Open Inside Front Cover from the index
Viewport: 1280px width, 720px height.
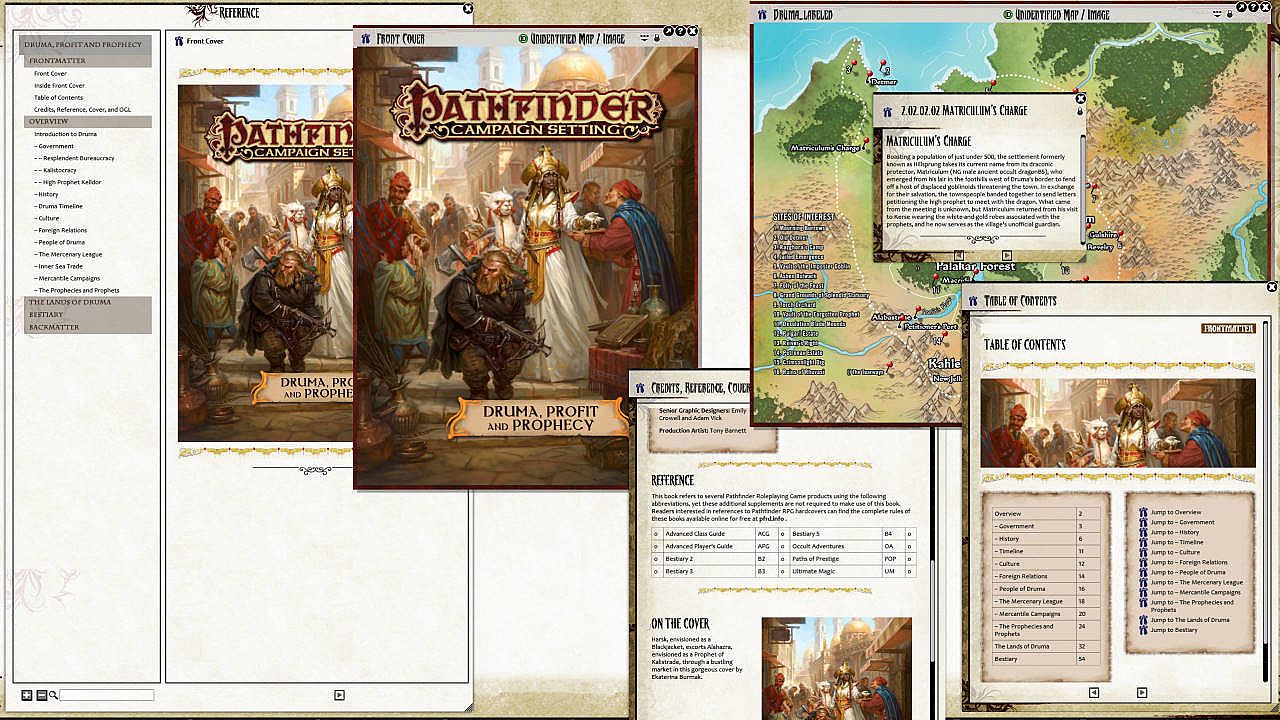(59, 85)
